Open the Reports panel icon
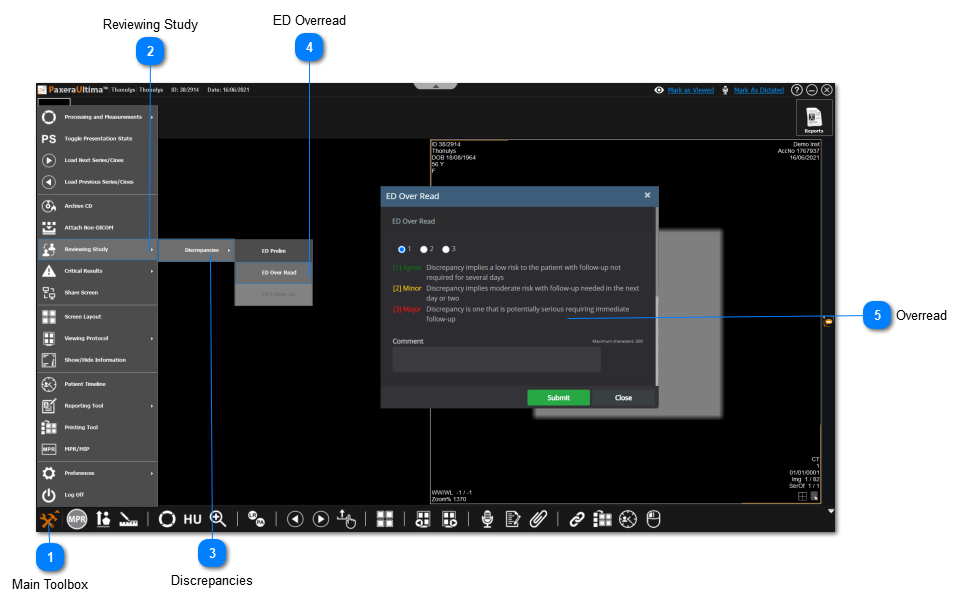 814,118
